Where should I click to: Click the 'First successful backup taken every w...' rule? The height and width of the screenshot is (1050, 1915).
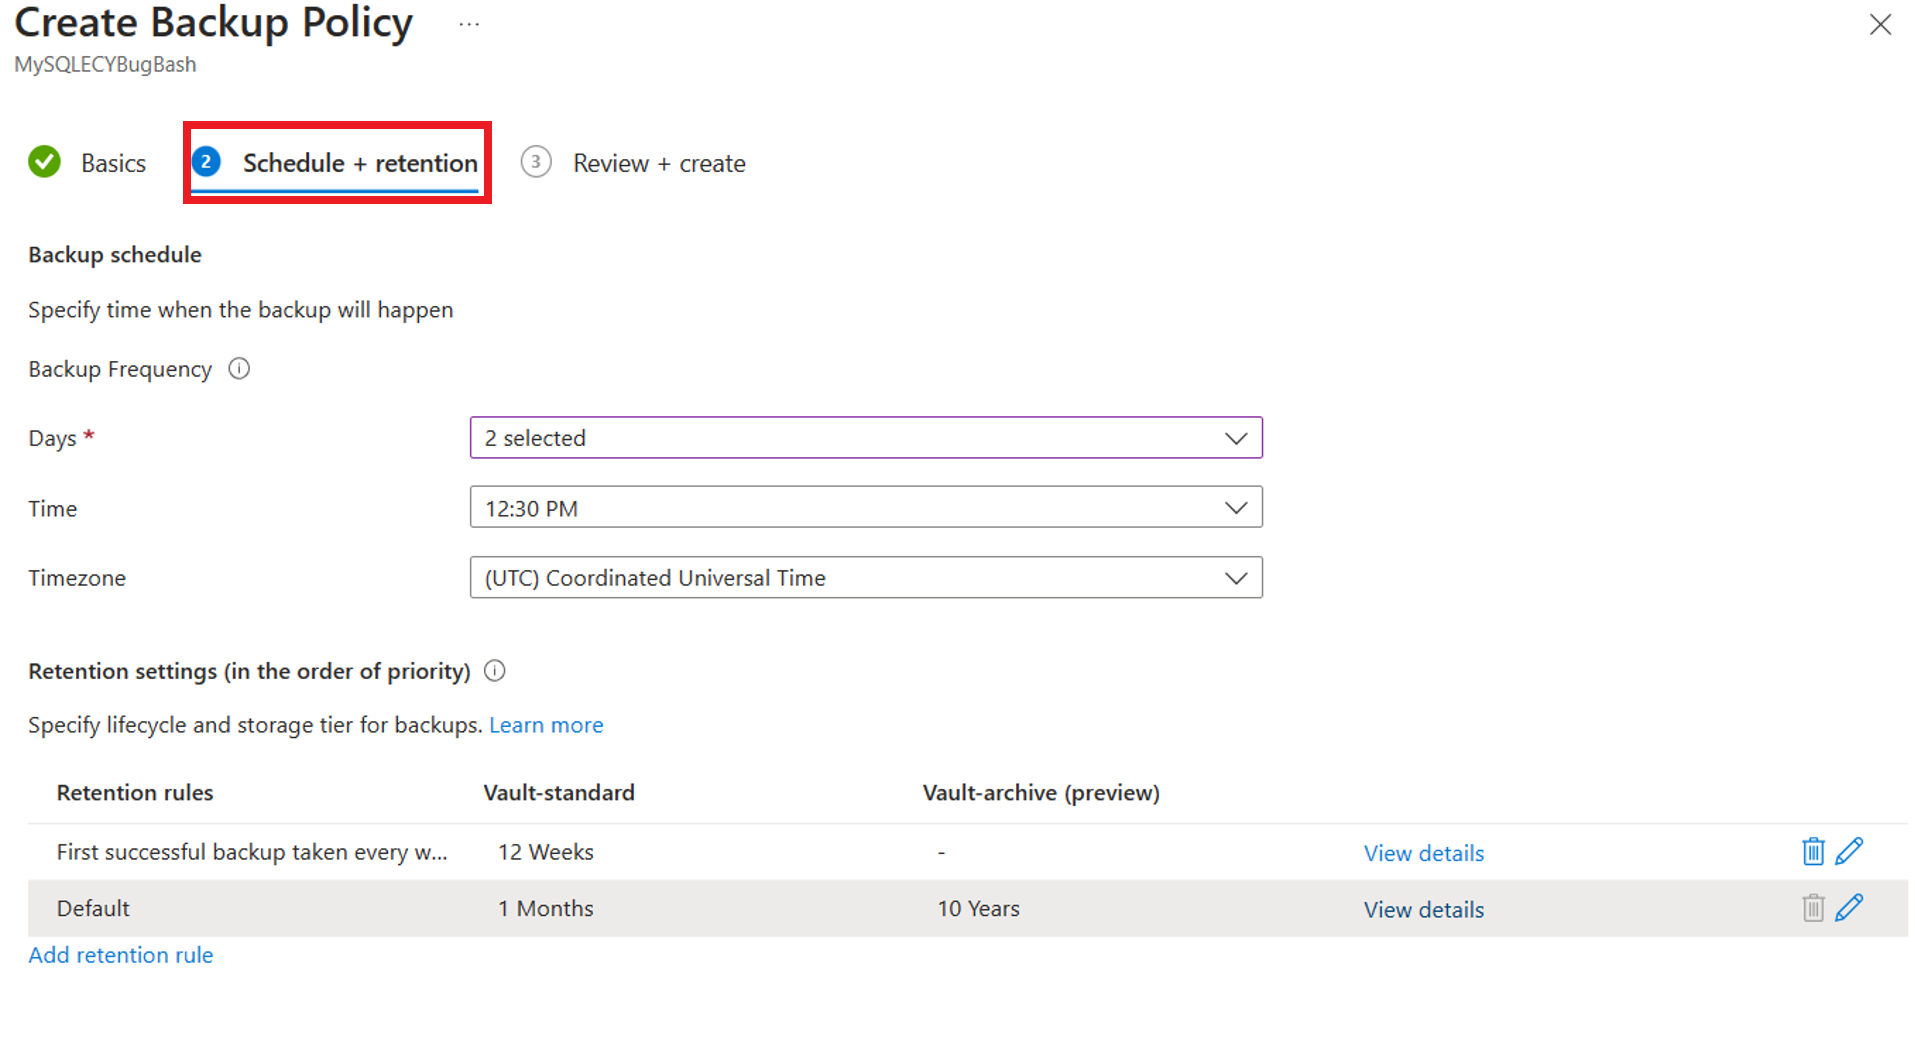tap(252, 852)
